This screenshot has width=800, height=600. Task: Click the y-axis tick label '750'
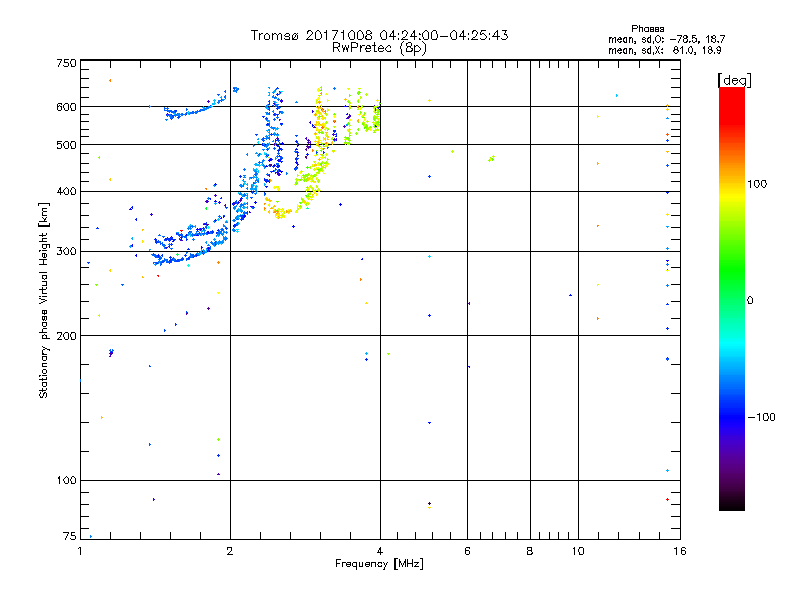coord(67,63)
